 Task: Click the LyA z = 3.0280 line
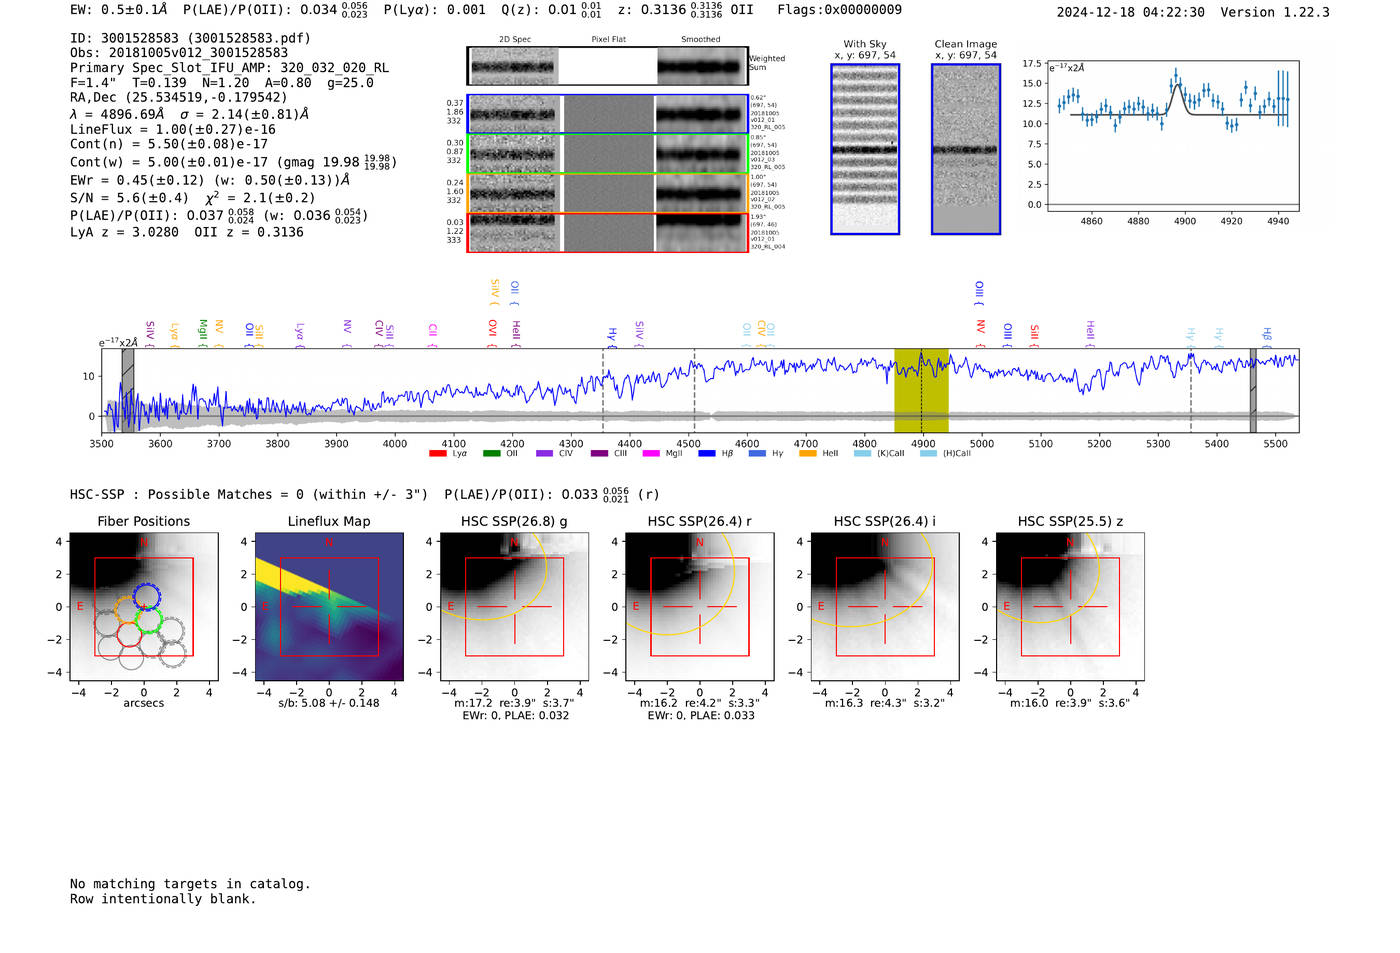coord(187,232)
